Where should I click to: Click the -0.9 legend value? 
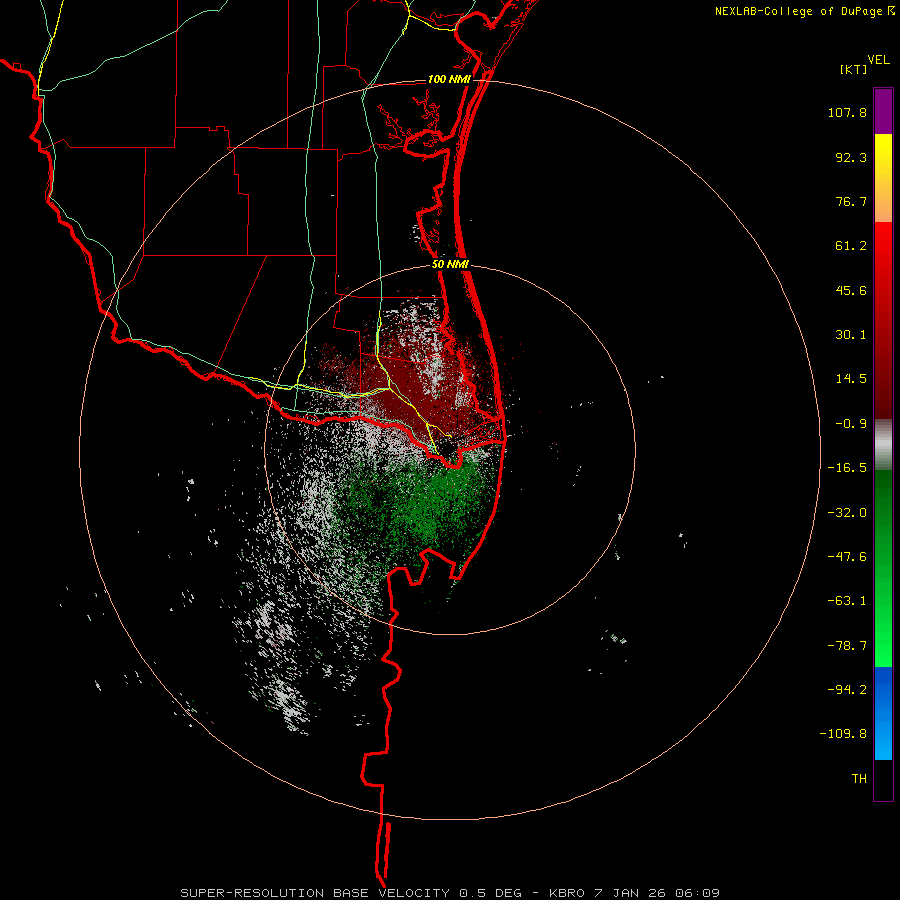pyautogui.click(x=851, y=424)
